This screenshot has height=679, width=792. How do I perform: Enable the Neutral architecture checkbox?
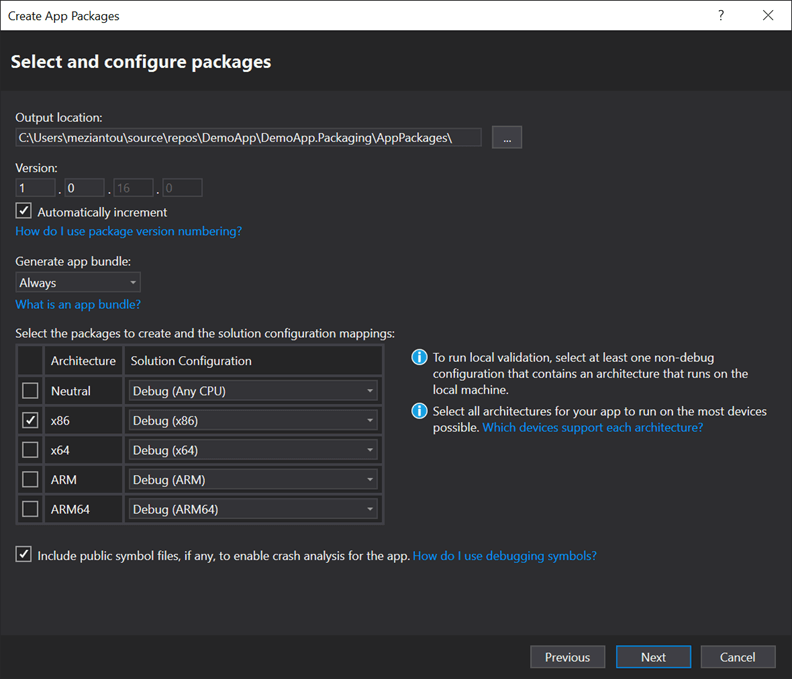(x=31, y=391)
